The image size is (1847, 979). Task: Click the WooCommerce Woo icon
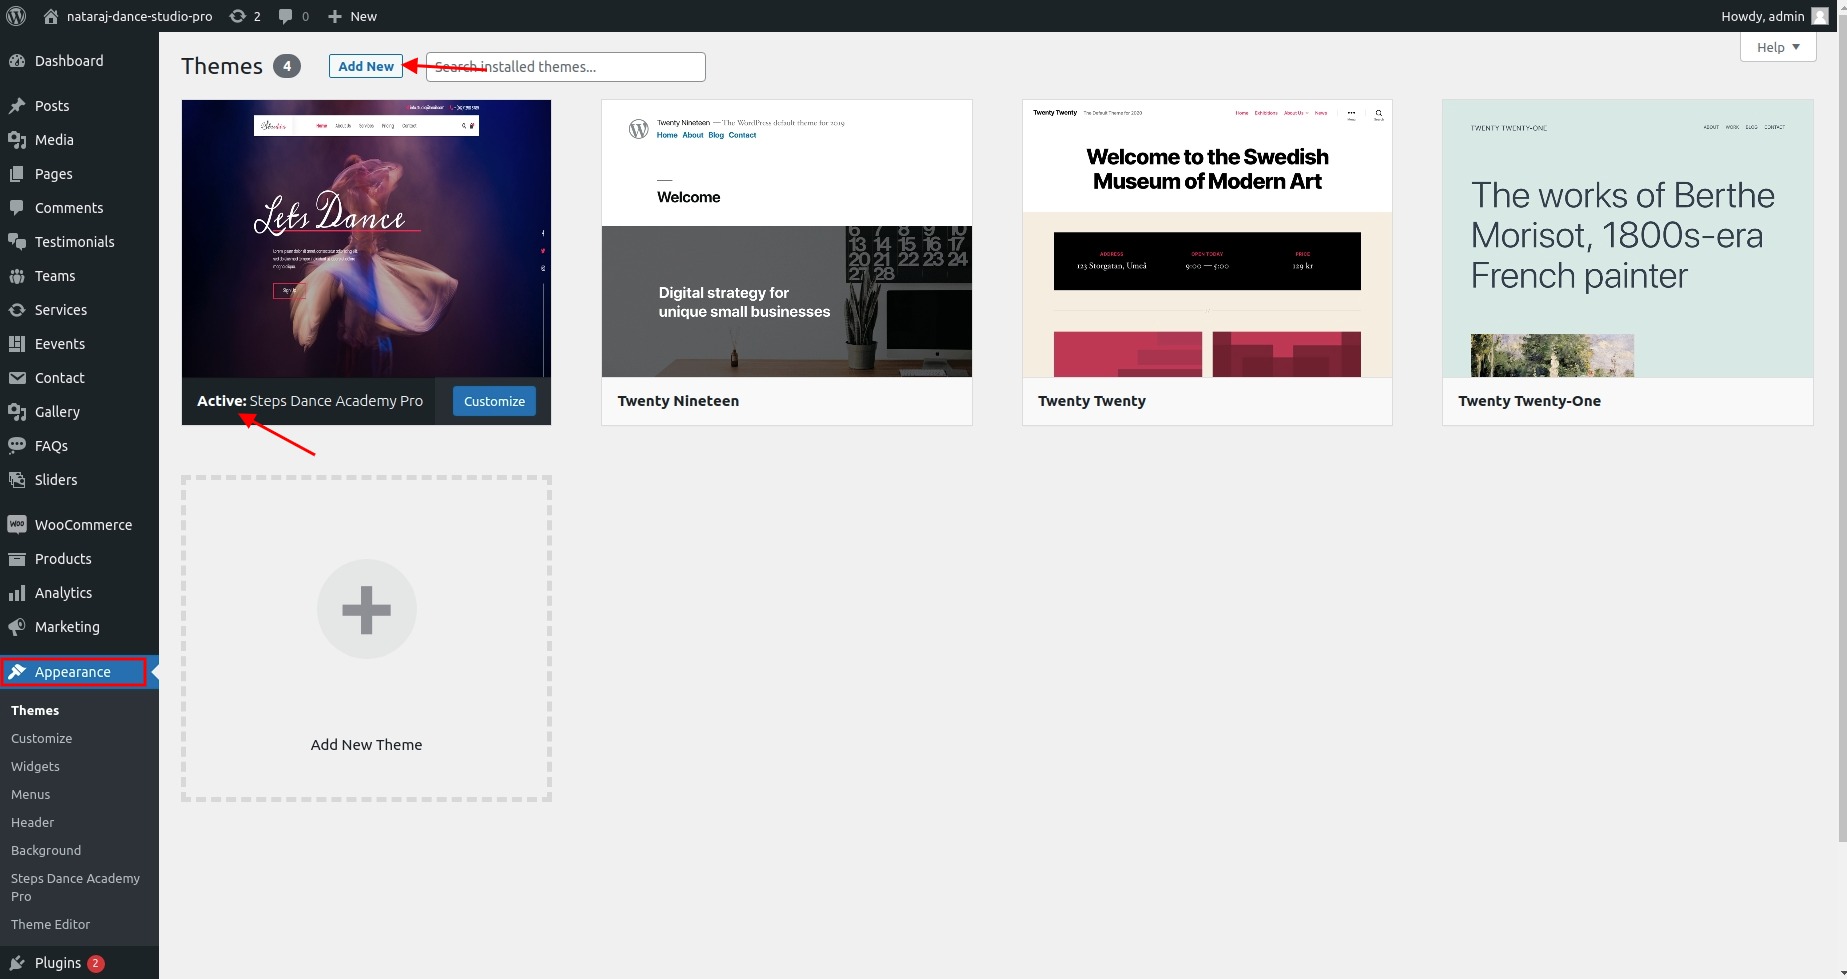[17, 525]
